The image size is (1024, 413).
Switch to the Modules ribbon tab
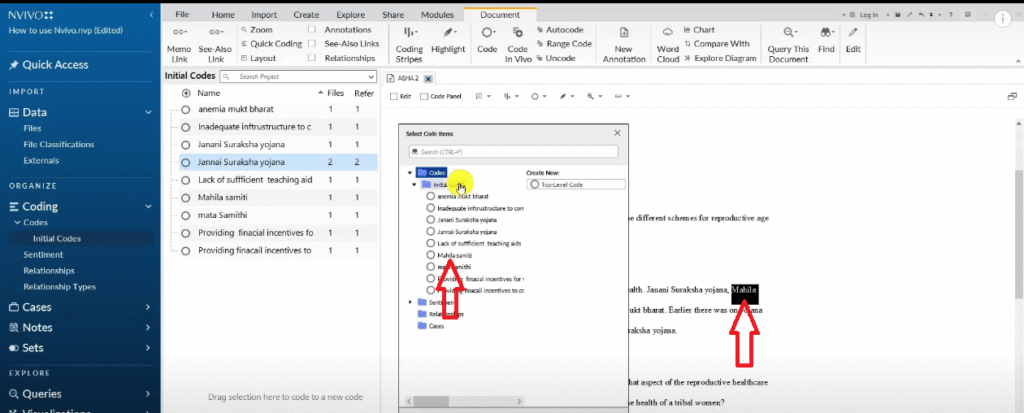(x=437, y=15)
